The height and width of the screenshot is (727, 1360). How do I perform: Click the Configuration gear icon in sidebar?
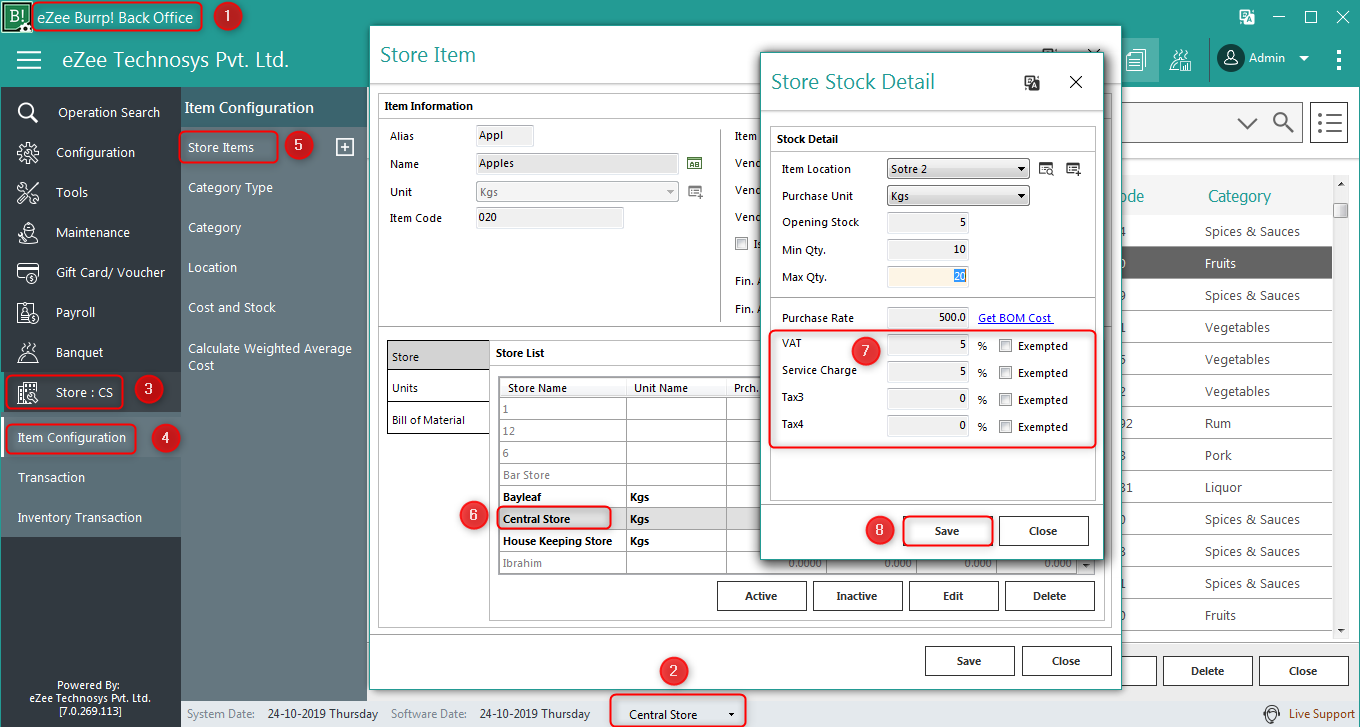click(x=28, y=152)
